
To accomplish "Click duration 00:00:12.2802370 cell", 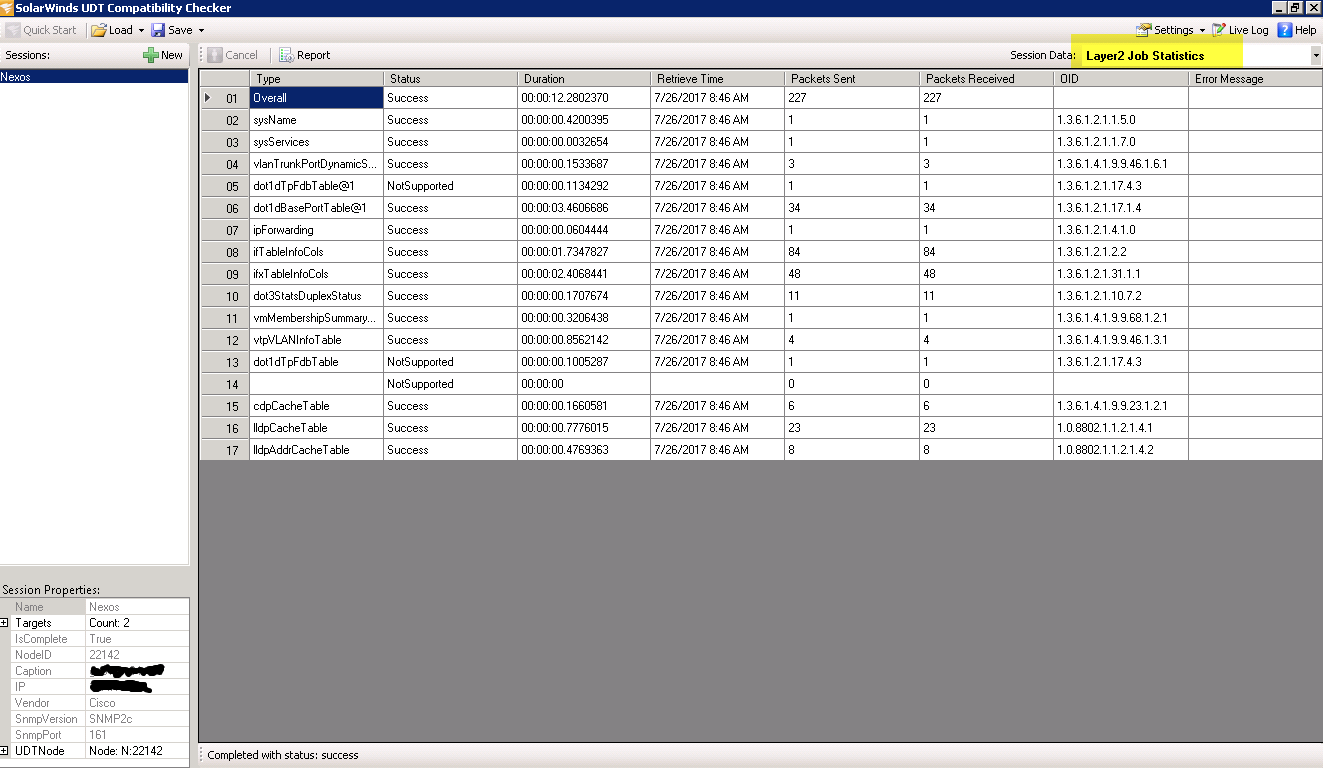I will pyautogui.click(x=584, y=98).
